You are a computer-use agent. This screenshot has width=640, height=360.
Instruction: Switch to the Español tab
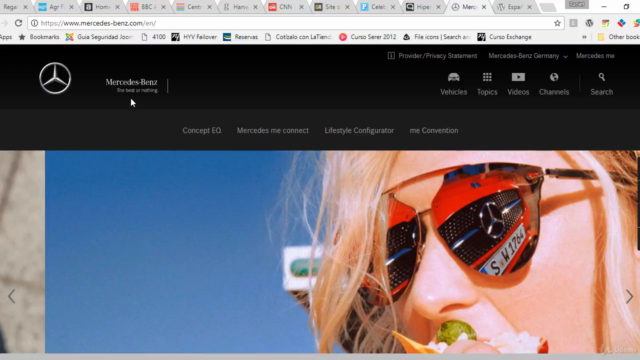point(515,7)
